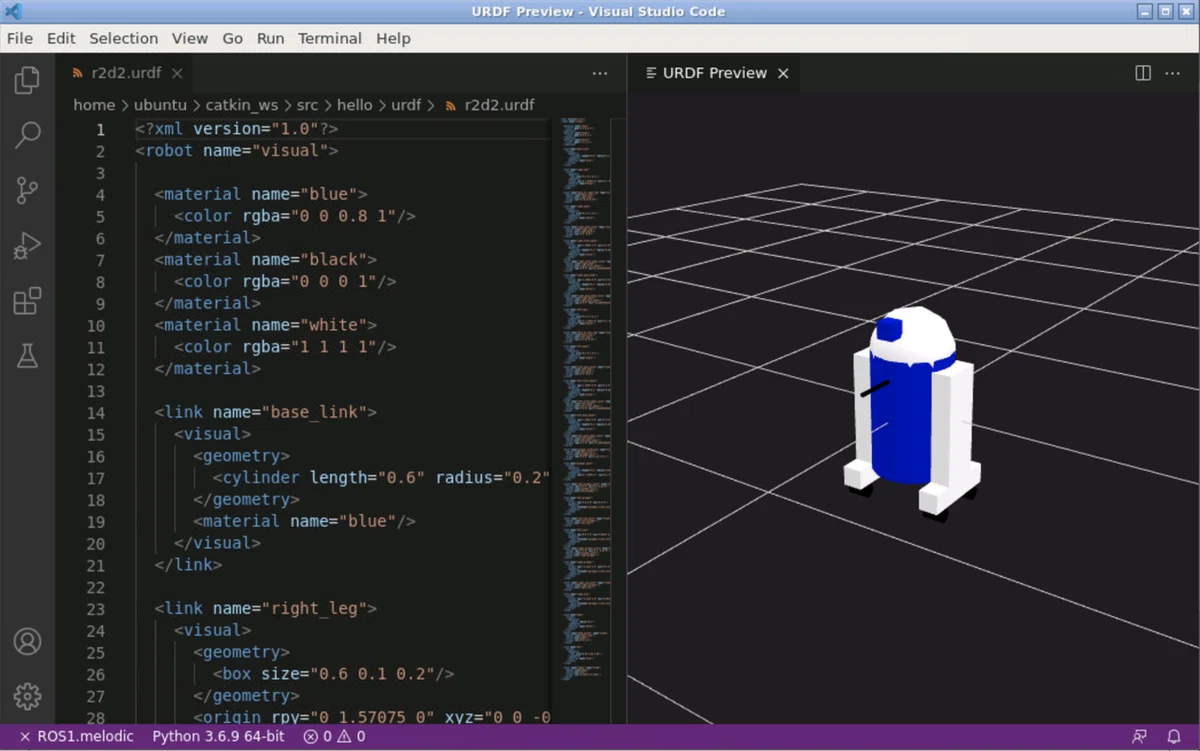Open the Manage gear icon
Viewport: 1200px width, 751px height.
pyautogui.click(x=27, y=696)
